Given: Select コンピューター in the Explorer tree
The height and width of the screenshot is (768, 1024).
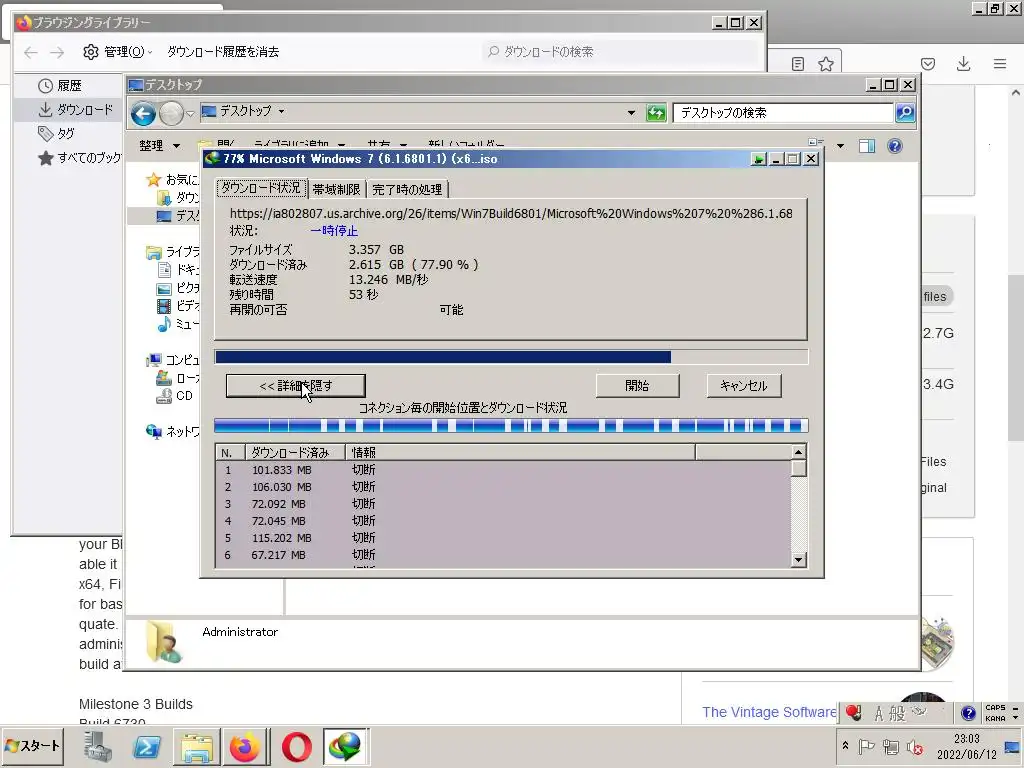Looking at the screenshot, I should point(174,360).
